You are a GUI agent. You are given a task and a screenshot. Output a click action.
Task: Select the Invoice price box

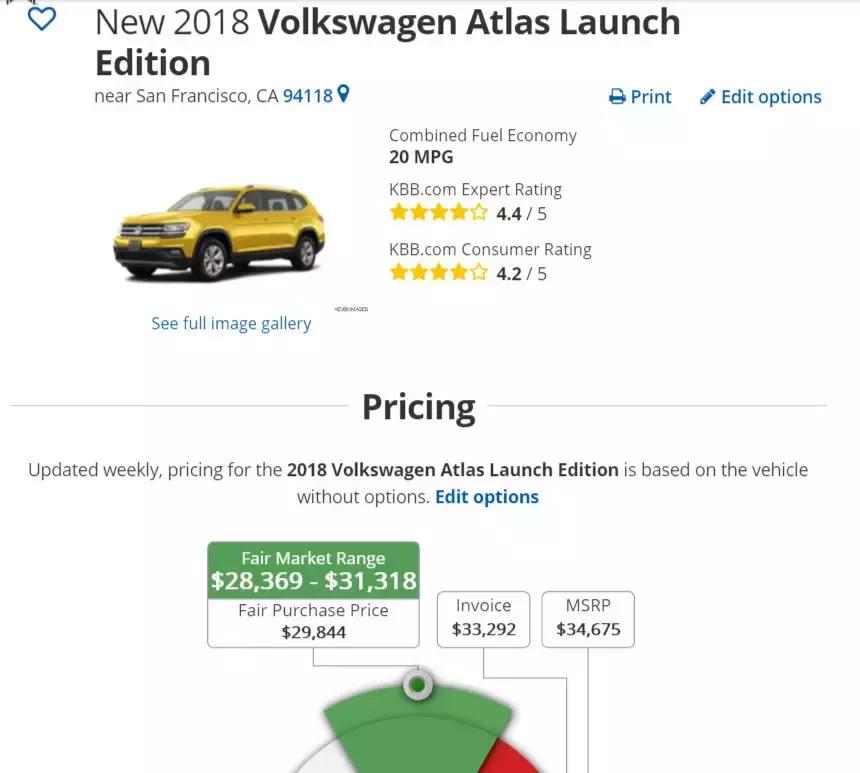pyautogui.click(x=483, y=618)
